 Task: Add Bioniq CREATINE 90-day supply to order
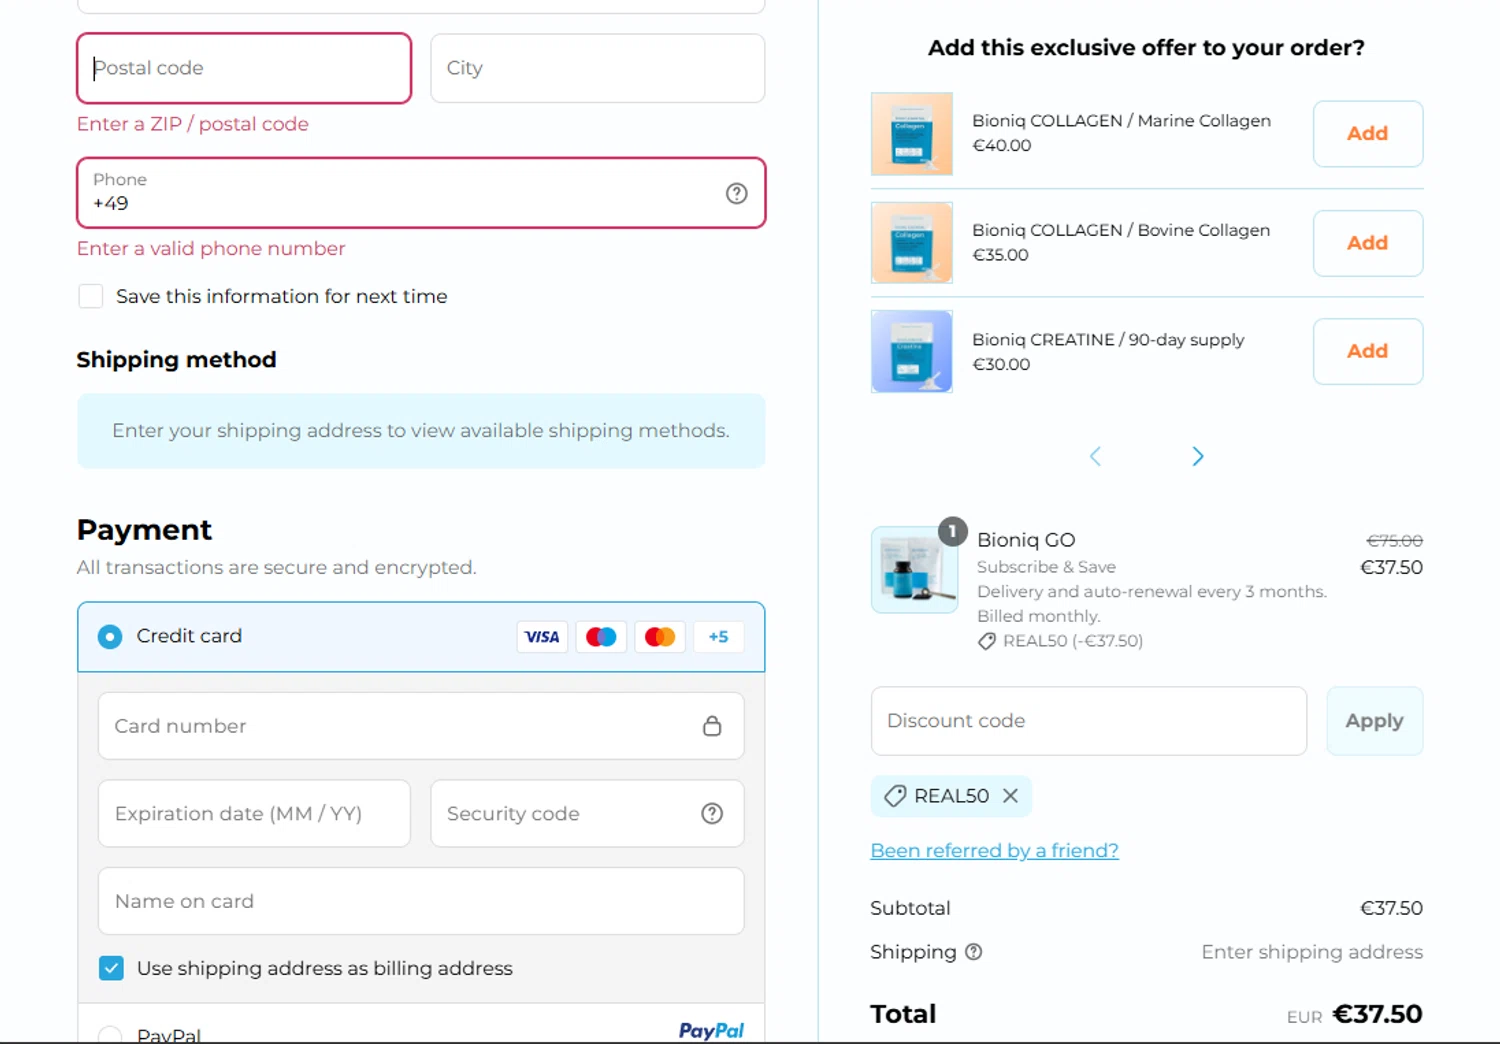(x=1368, y=351)
